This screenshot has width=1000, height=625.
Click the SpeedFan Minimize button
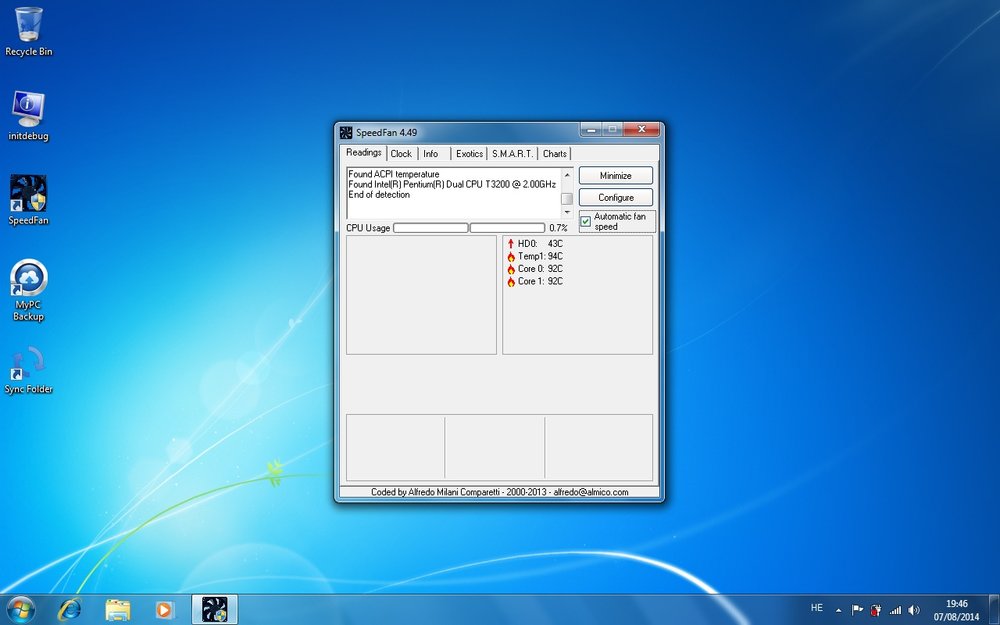(615, 175)
